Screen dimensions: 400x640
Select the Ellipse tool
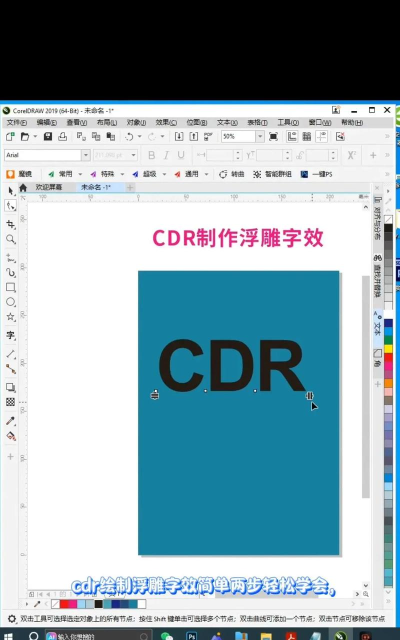(11, 302)
